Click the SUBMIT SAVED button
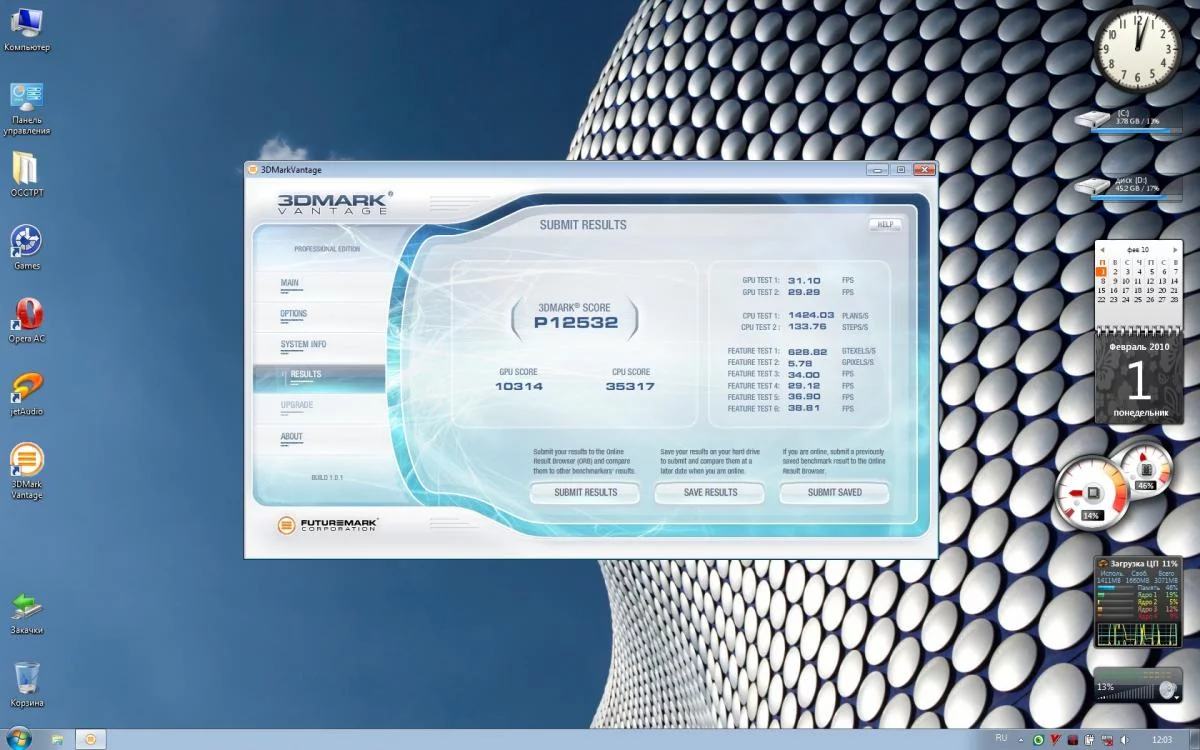The width and height of the screenshot is (1200, 750). click(834, 492)
